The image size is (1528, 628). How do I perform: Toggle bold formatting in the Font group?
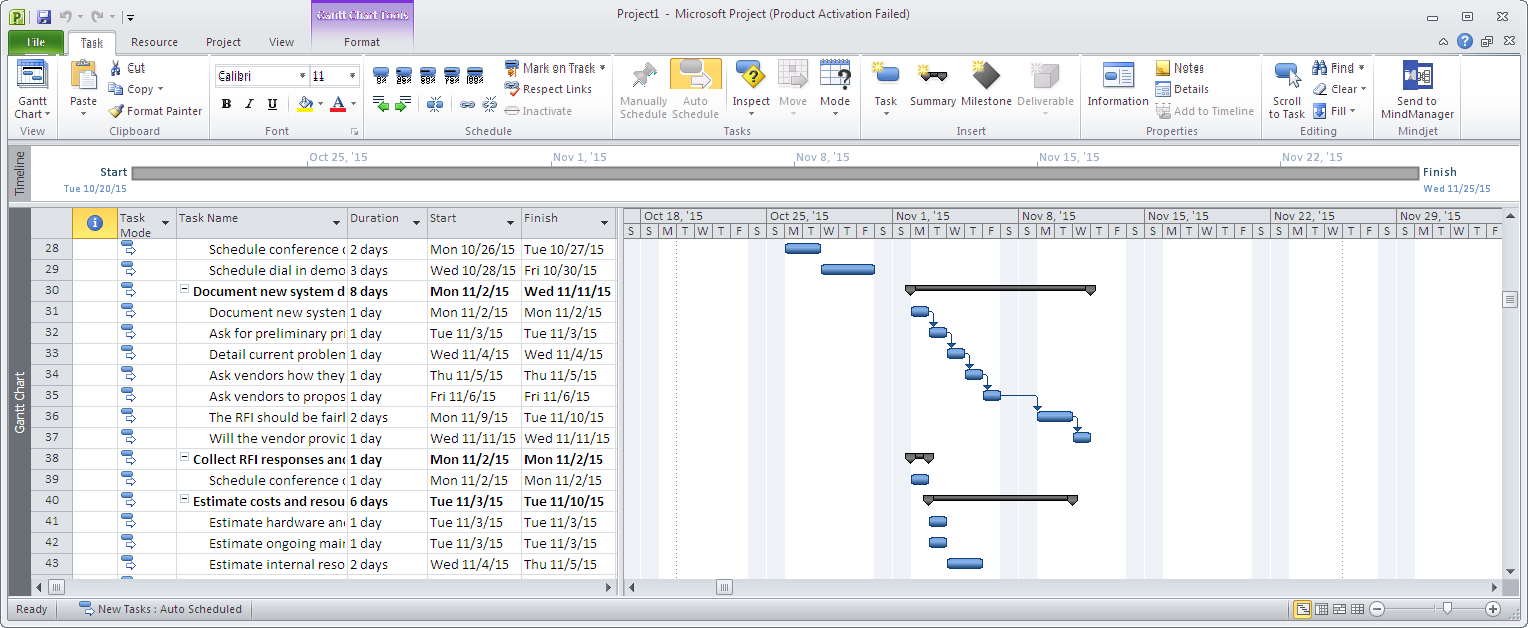(x=225, y=104)
